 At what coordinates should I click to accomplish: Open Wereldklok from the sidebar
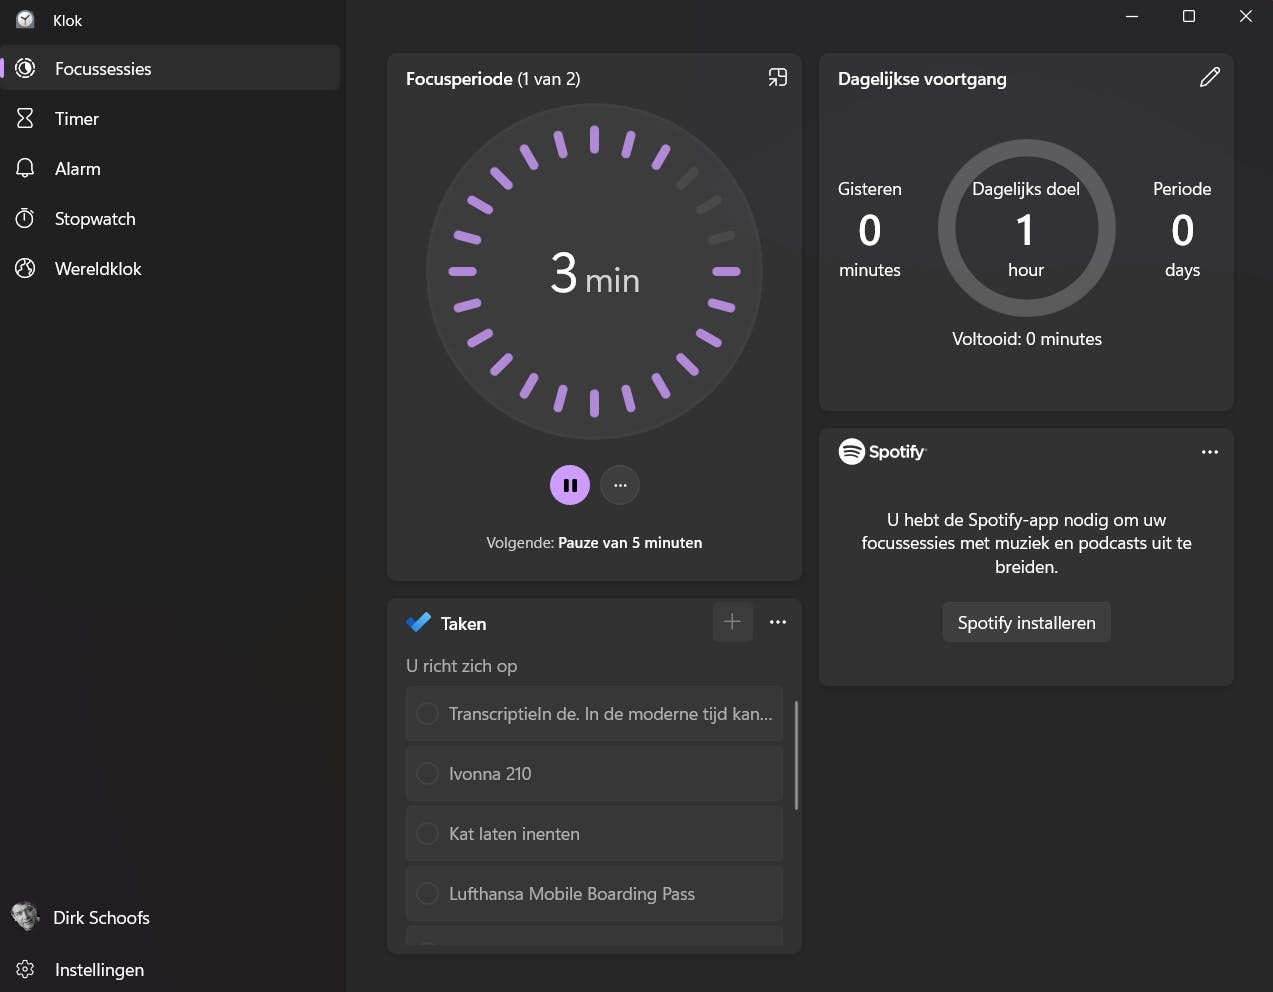tap(97, 269)
